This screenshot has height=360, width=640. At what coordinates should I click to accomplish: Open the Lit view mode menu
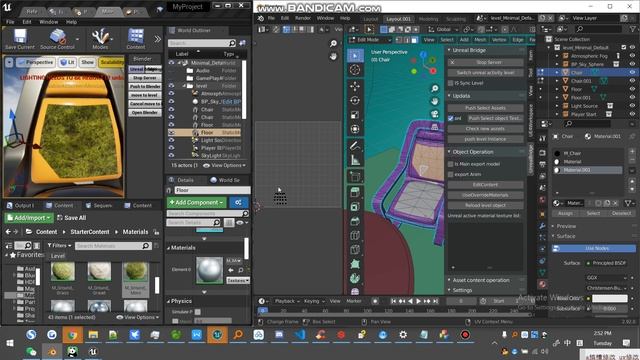(67, 62)
